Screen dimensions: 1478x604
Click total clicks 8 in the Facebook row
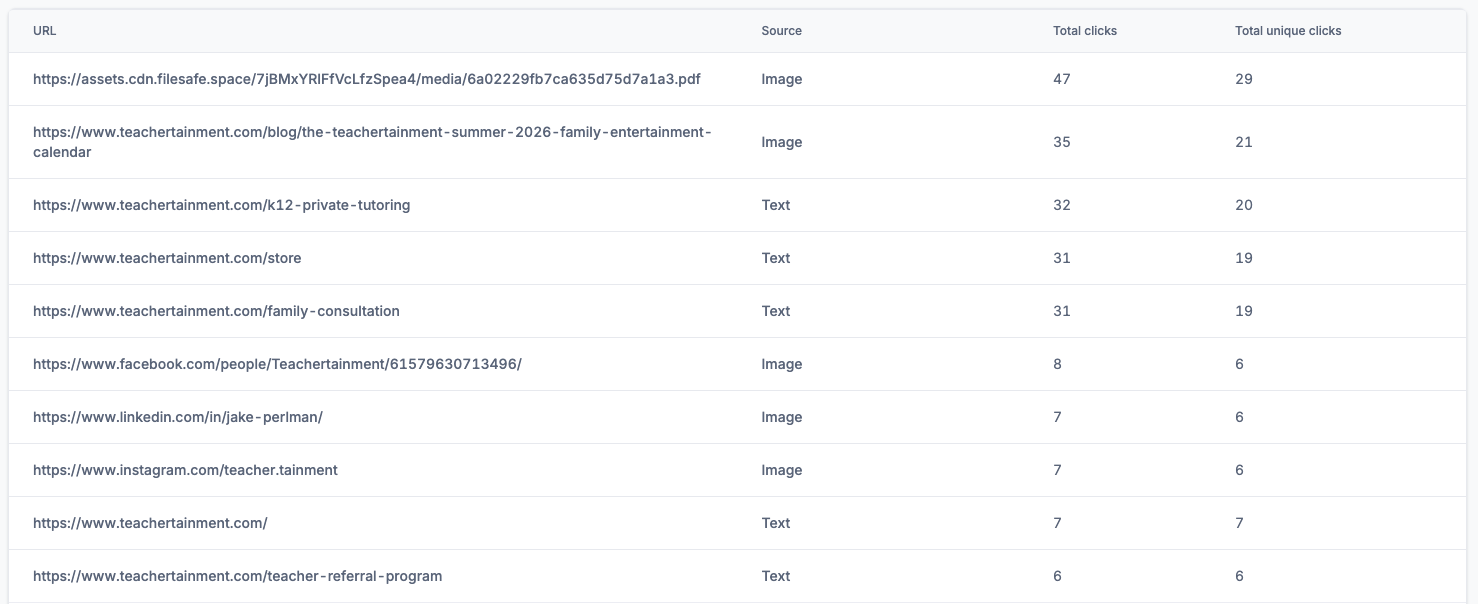click(x=1058, y=364)
